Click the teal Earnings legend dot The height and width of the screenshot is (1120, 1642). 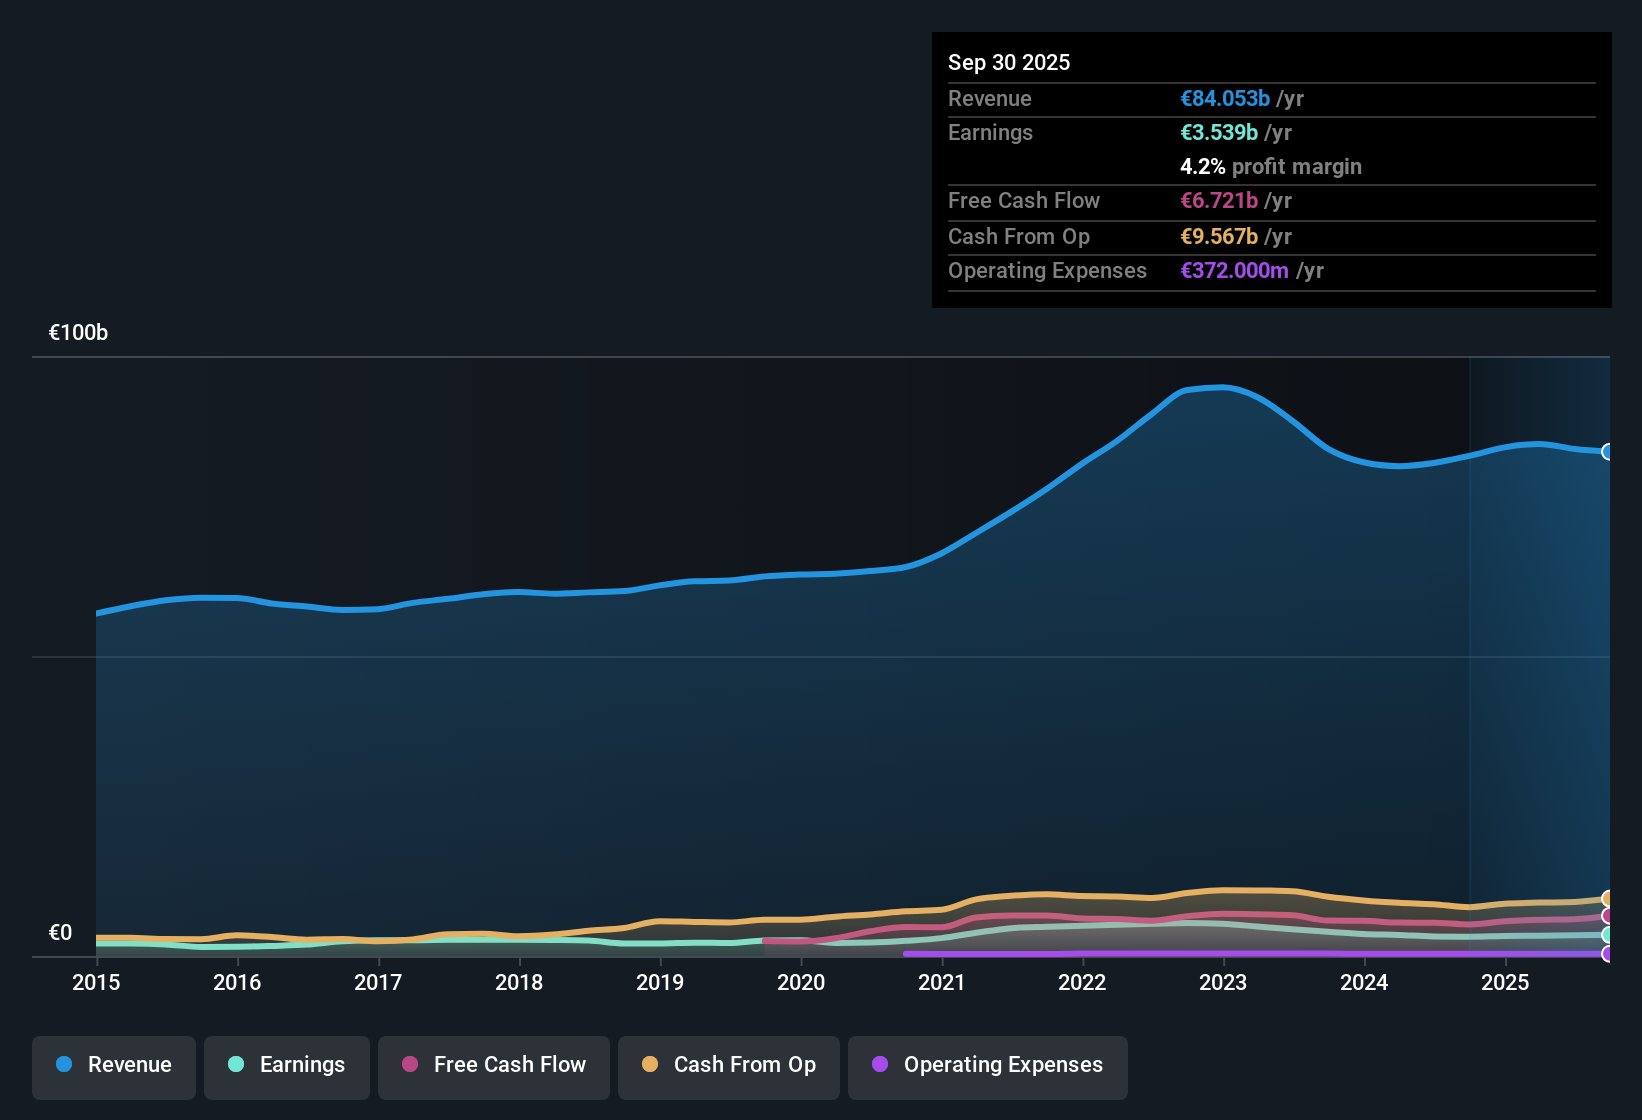(236, 1065)
